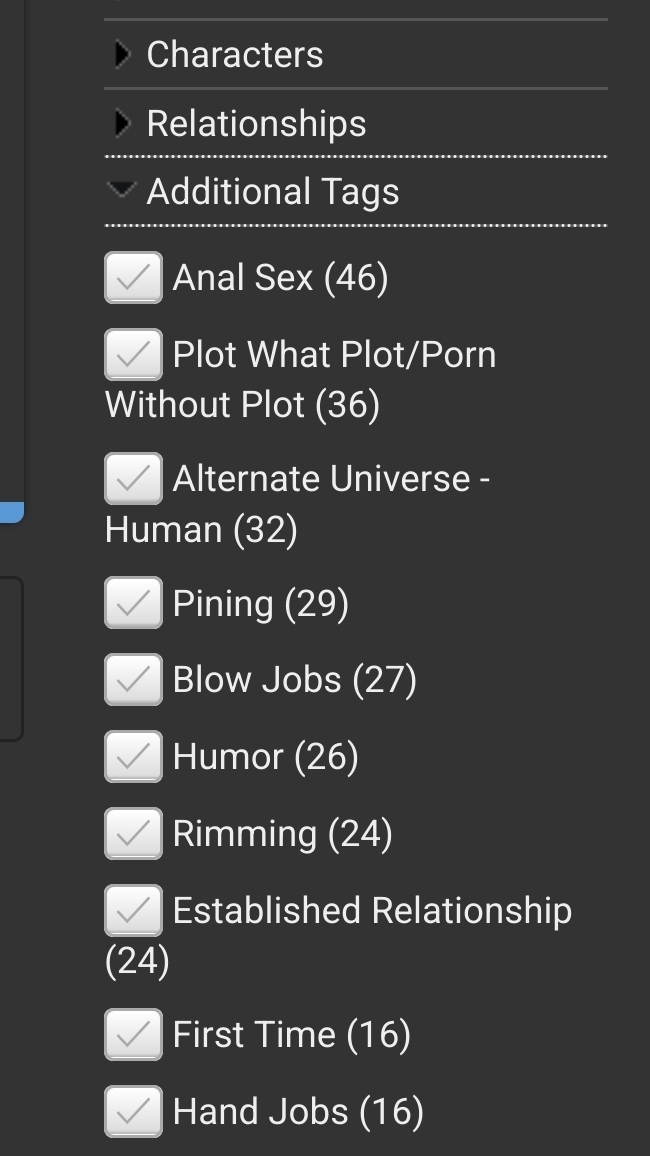Click the Relationships section arrow icon
This screenshot has width=650, height=1156.
(x=122, y=123)
